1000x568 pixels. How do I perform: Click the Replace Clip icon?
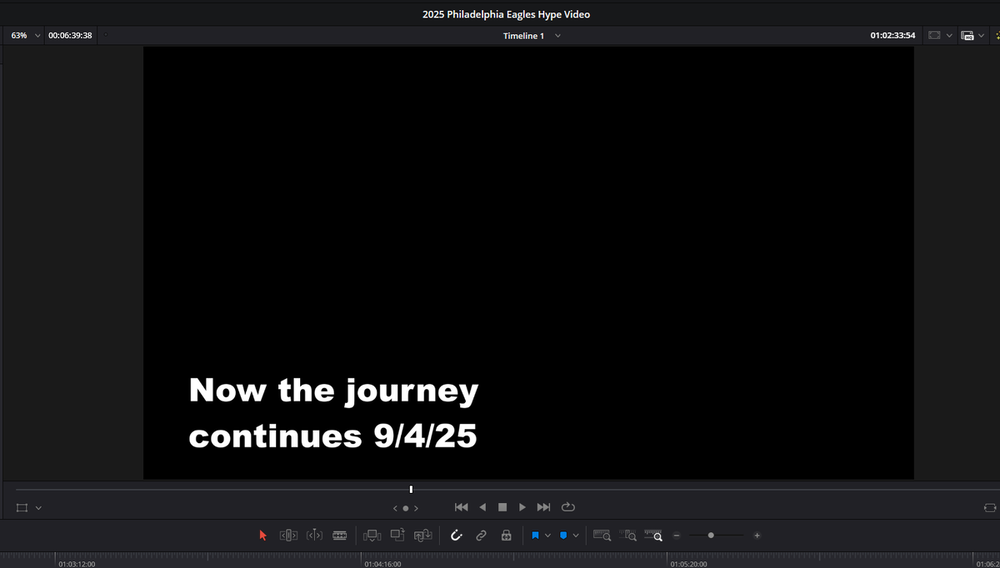pos(423,536)
